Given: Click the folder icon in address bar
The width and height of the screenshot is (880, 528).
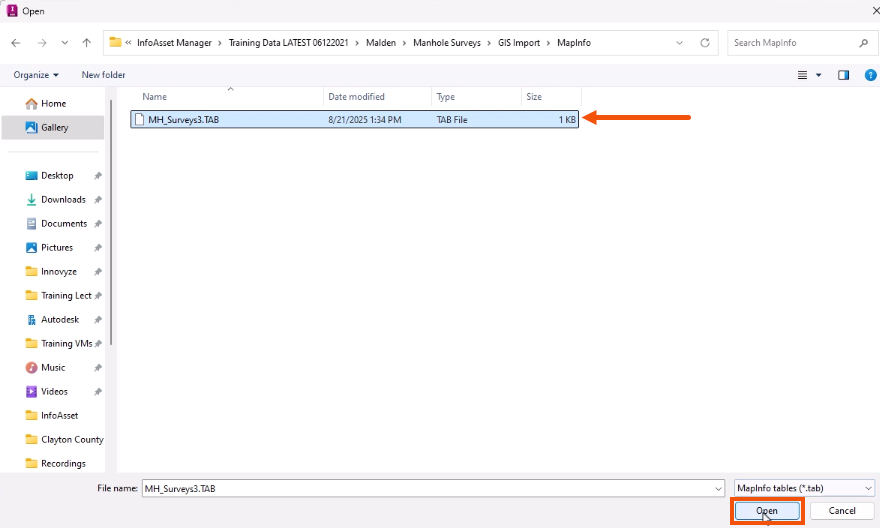Looking at the screenshot, I should 115,42.
